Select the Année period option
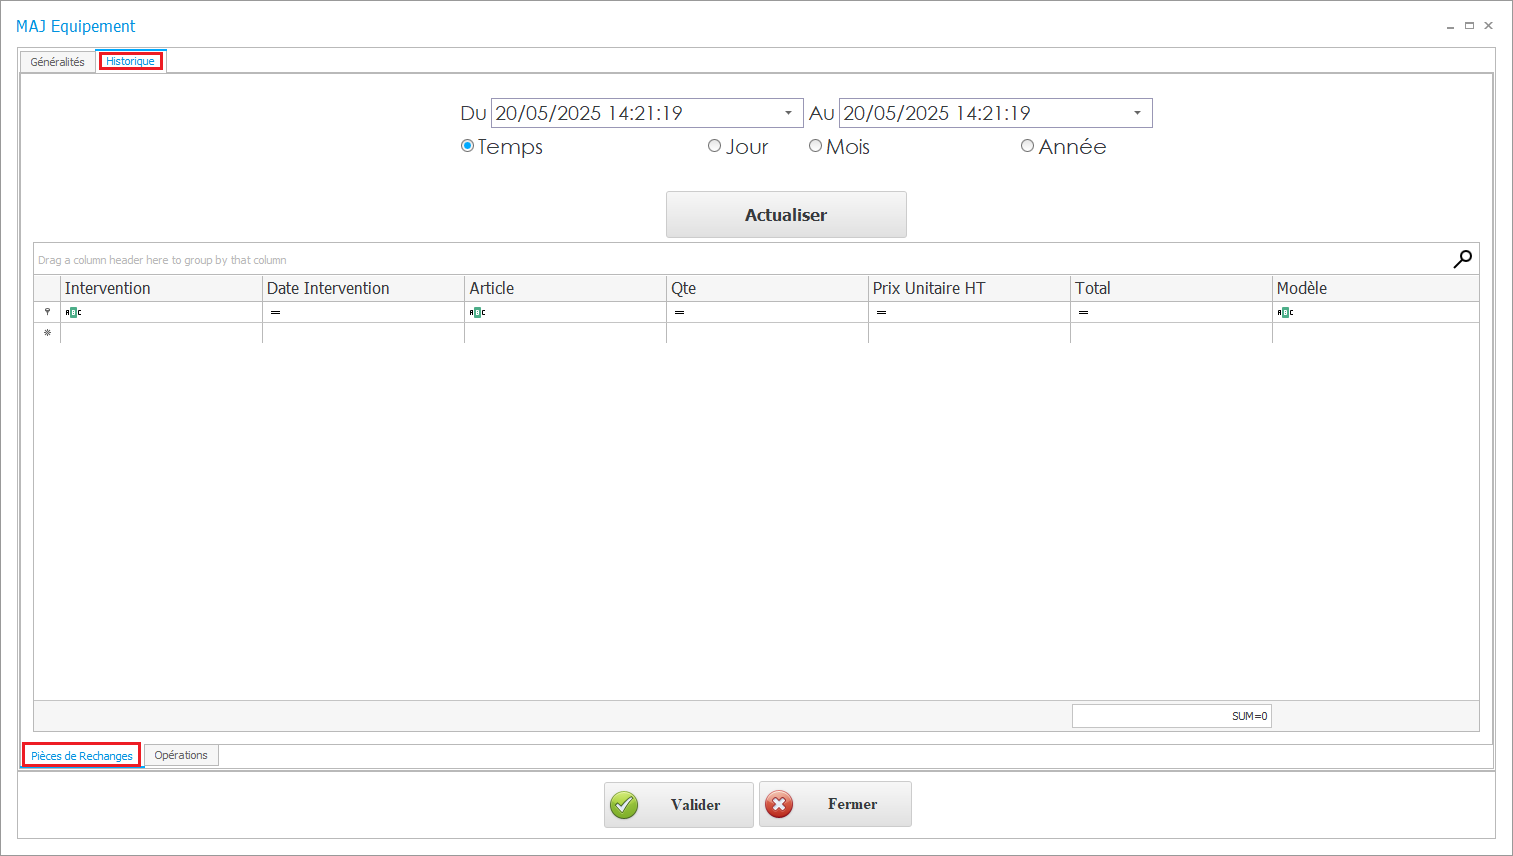 pyautogui.click(x=1027, y=145)
